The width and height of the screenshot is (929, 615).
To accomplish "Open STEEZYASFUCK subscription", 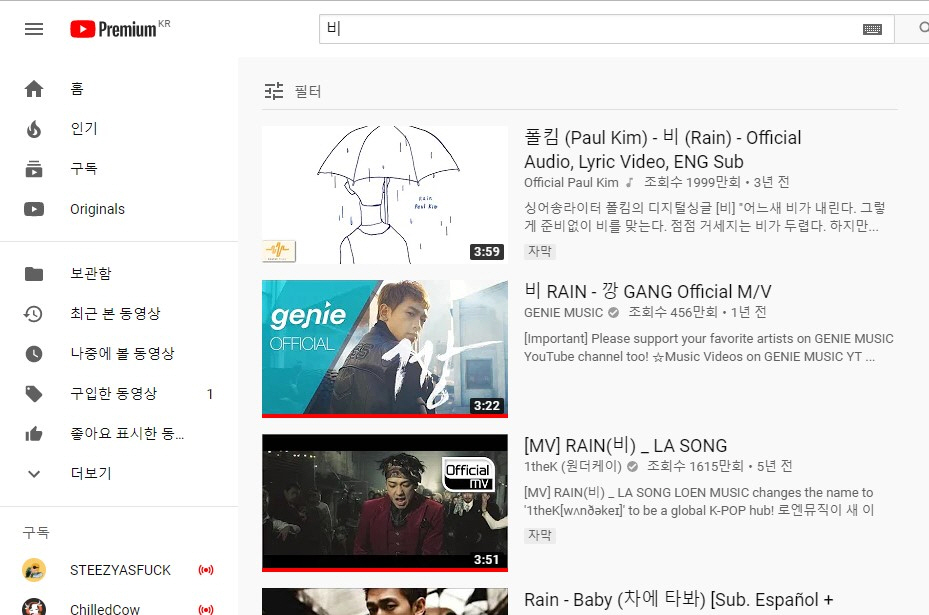I will click(120, 570).
